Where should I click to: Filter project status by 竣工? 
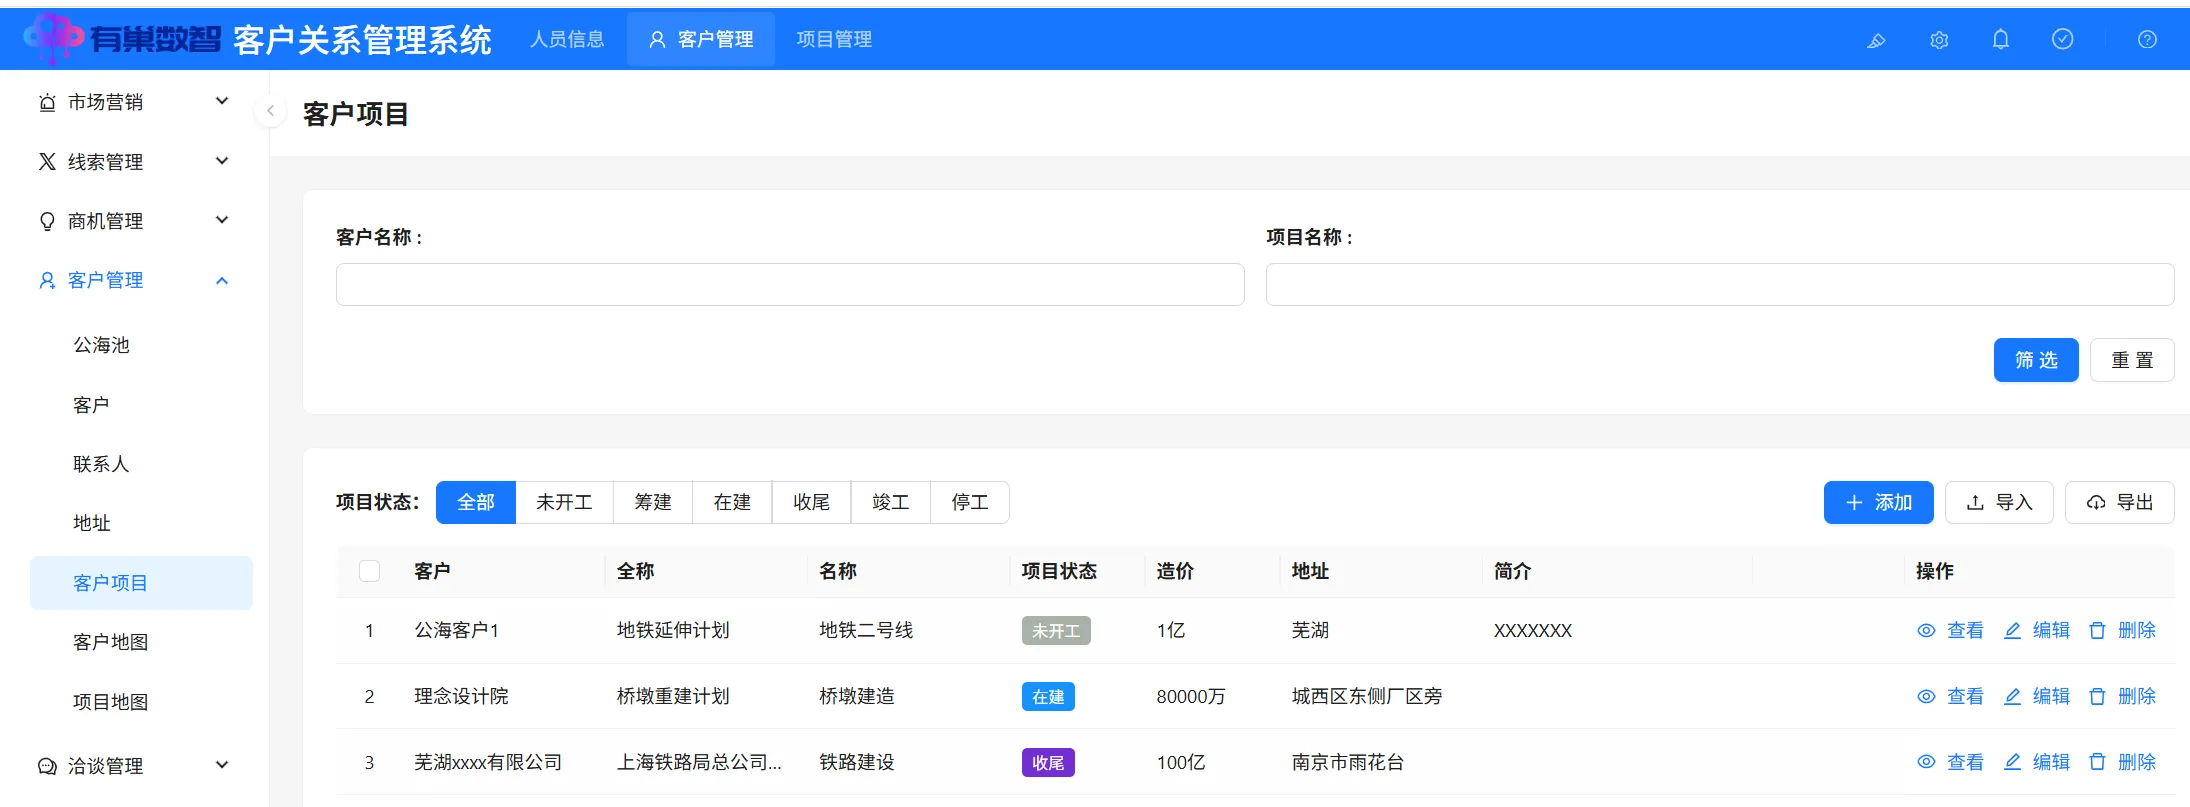pyautogui.click(x=890, y=502)
